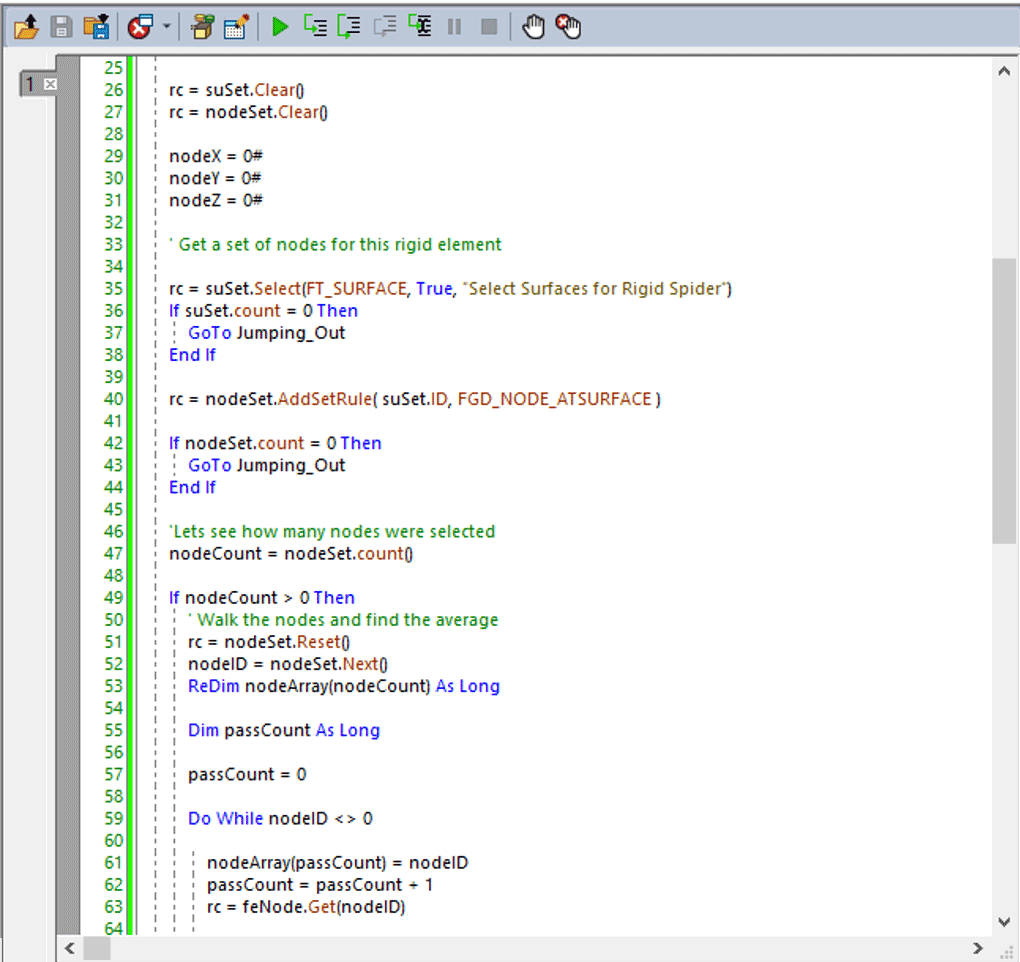The height and width of the screenshot is (962, 1020).
Task: Click 'rc = nodeSet.Reset()' line
Action: coord(269,642)
